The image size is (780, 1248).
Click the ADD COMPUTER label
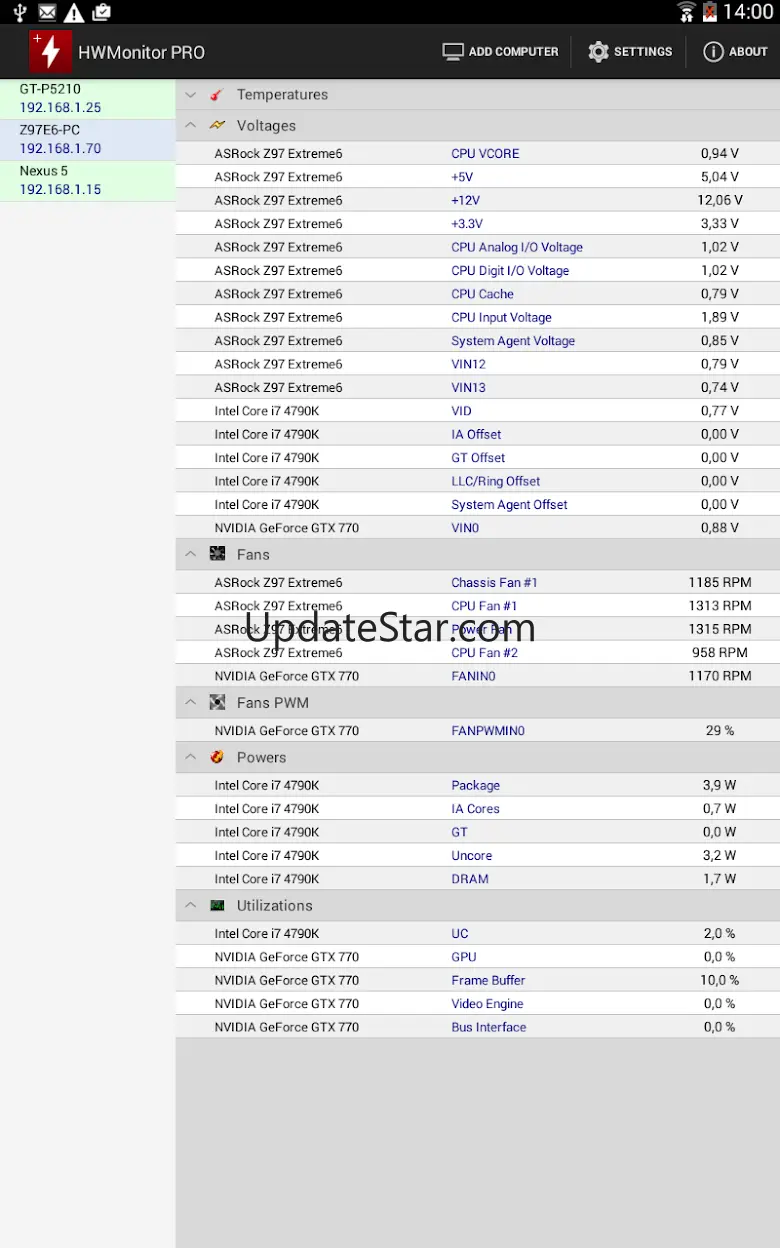[x=514, y=52]
